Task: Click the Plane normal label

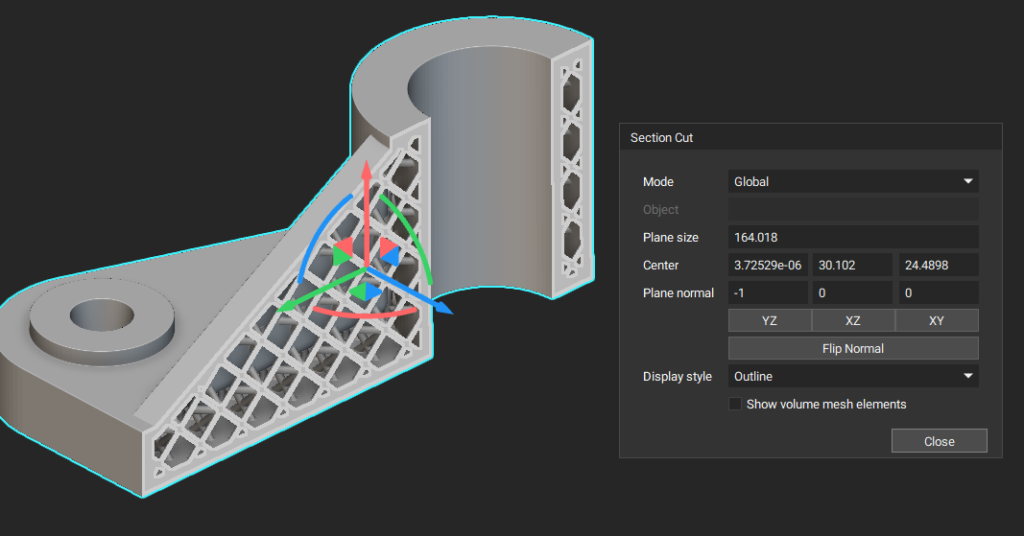Action: (x=678, y=293)
